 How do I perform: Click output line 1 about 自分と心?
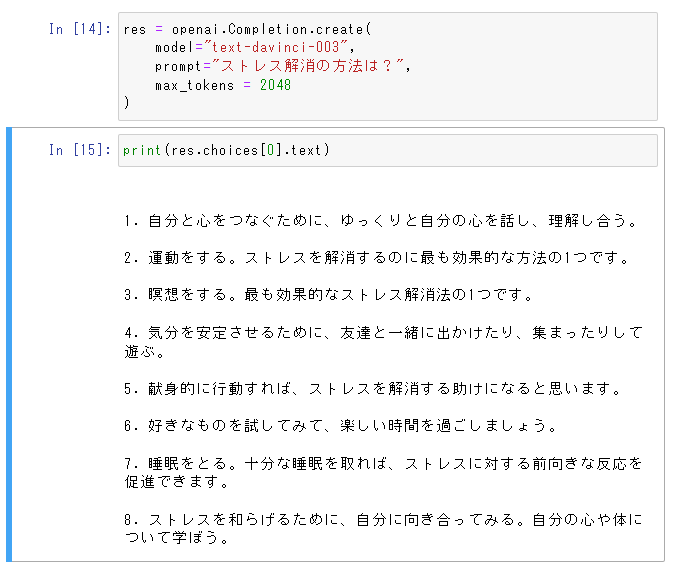click(381, 221)
